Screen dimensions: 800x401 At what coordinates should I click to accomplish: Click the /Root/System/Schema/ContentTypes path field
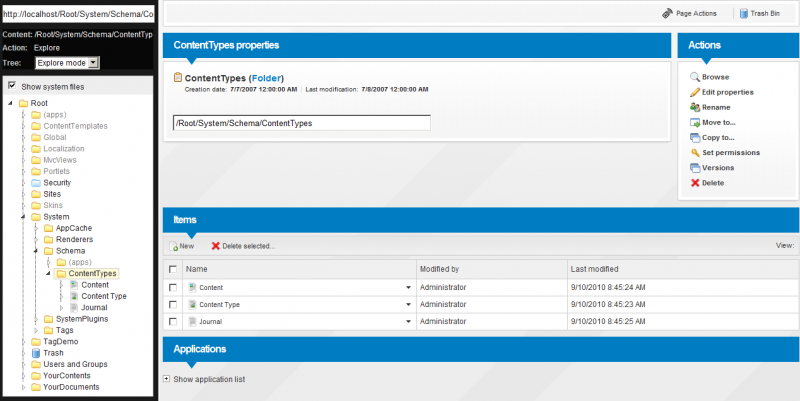pyautogui.click(x=302, y=123)
